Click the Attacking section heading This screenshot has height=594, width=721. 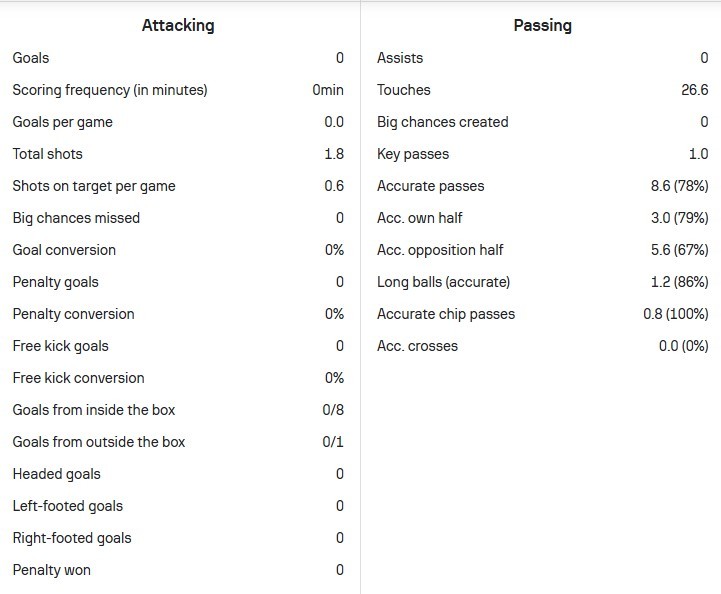pyautogui.click(x=178, y=25)
